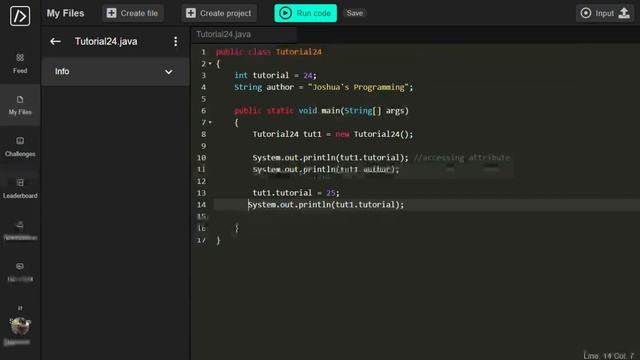Screen dimensions: 640x360
Task: Click the user profile avatar
Action: [x=20, y=326]
